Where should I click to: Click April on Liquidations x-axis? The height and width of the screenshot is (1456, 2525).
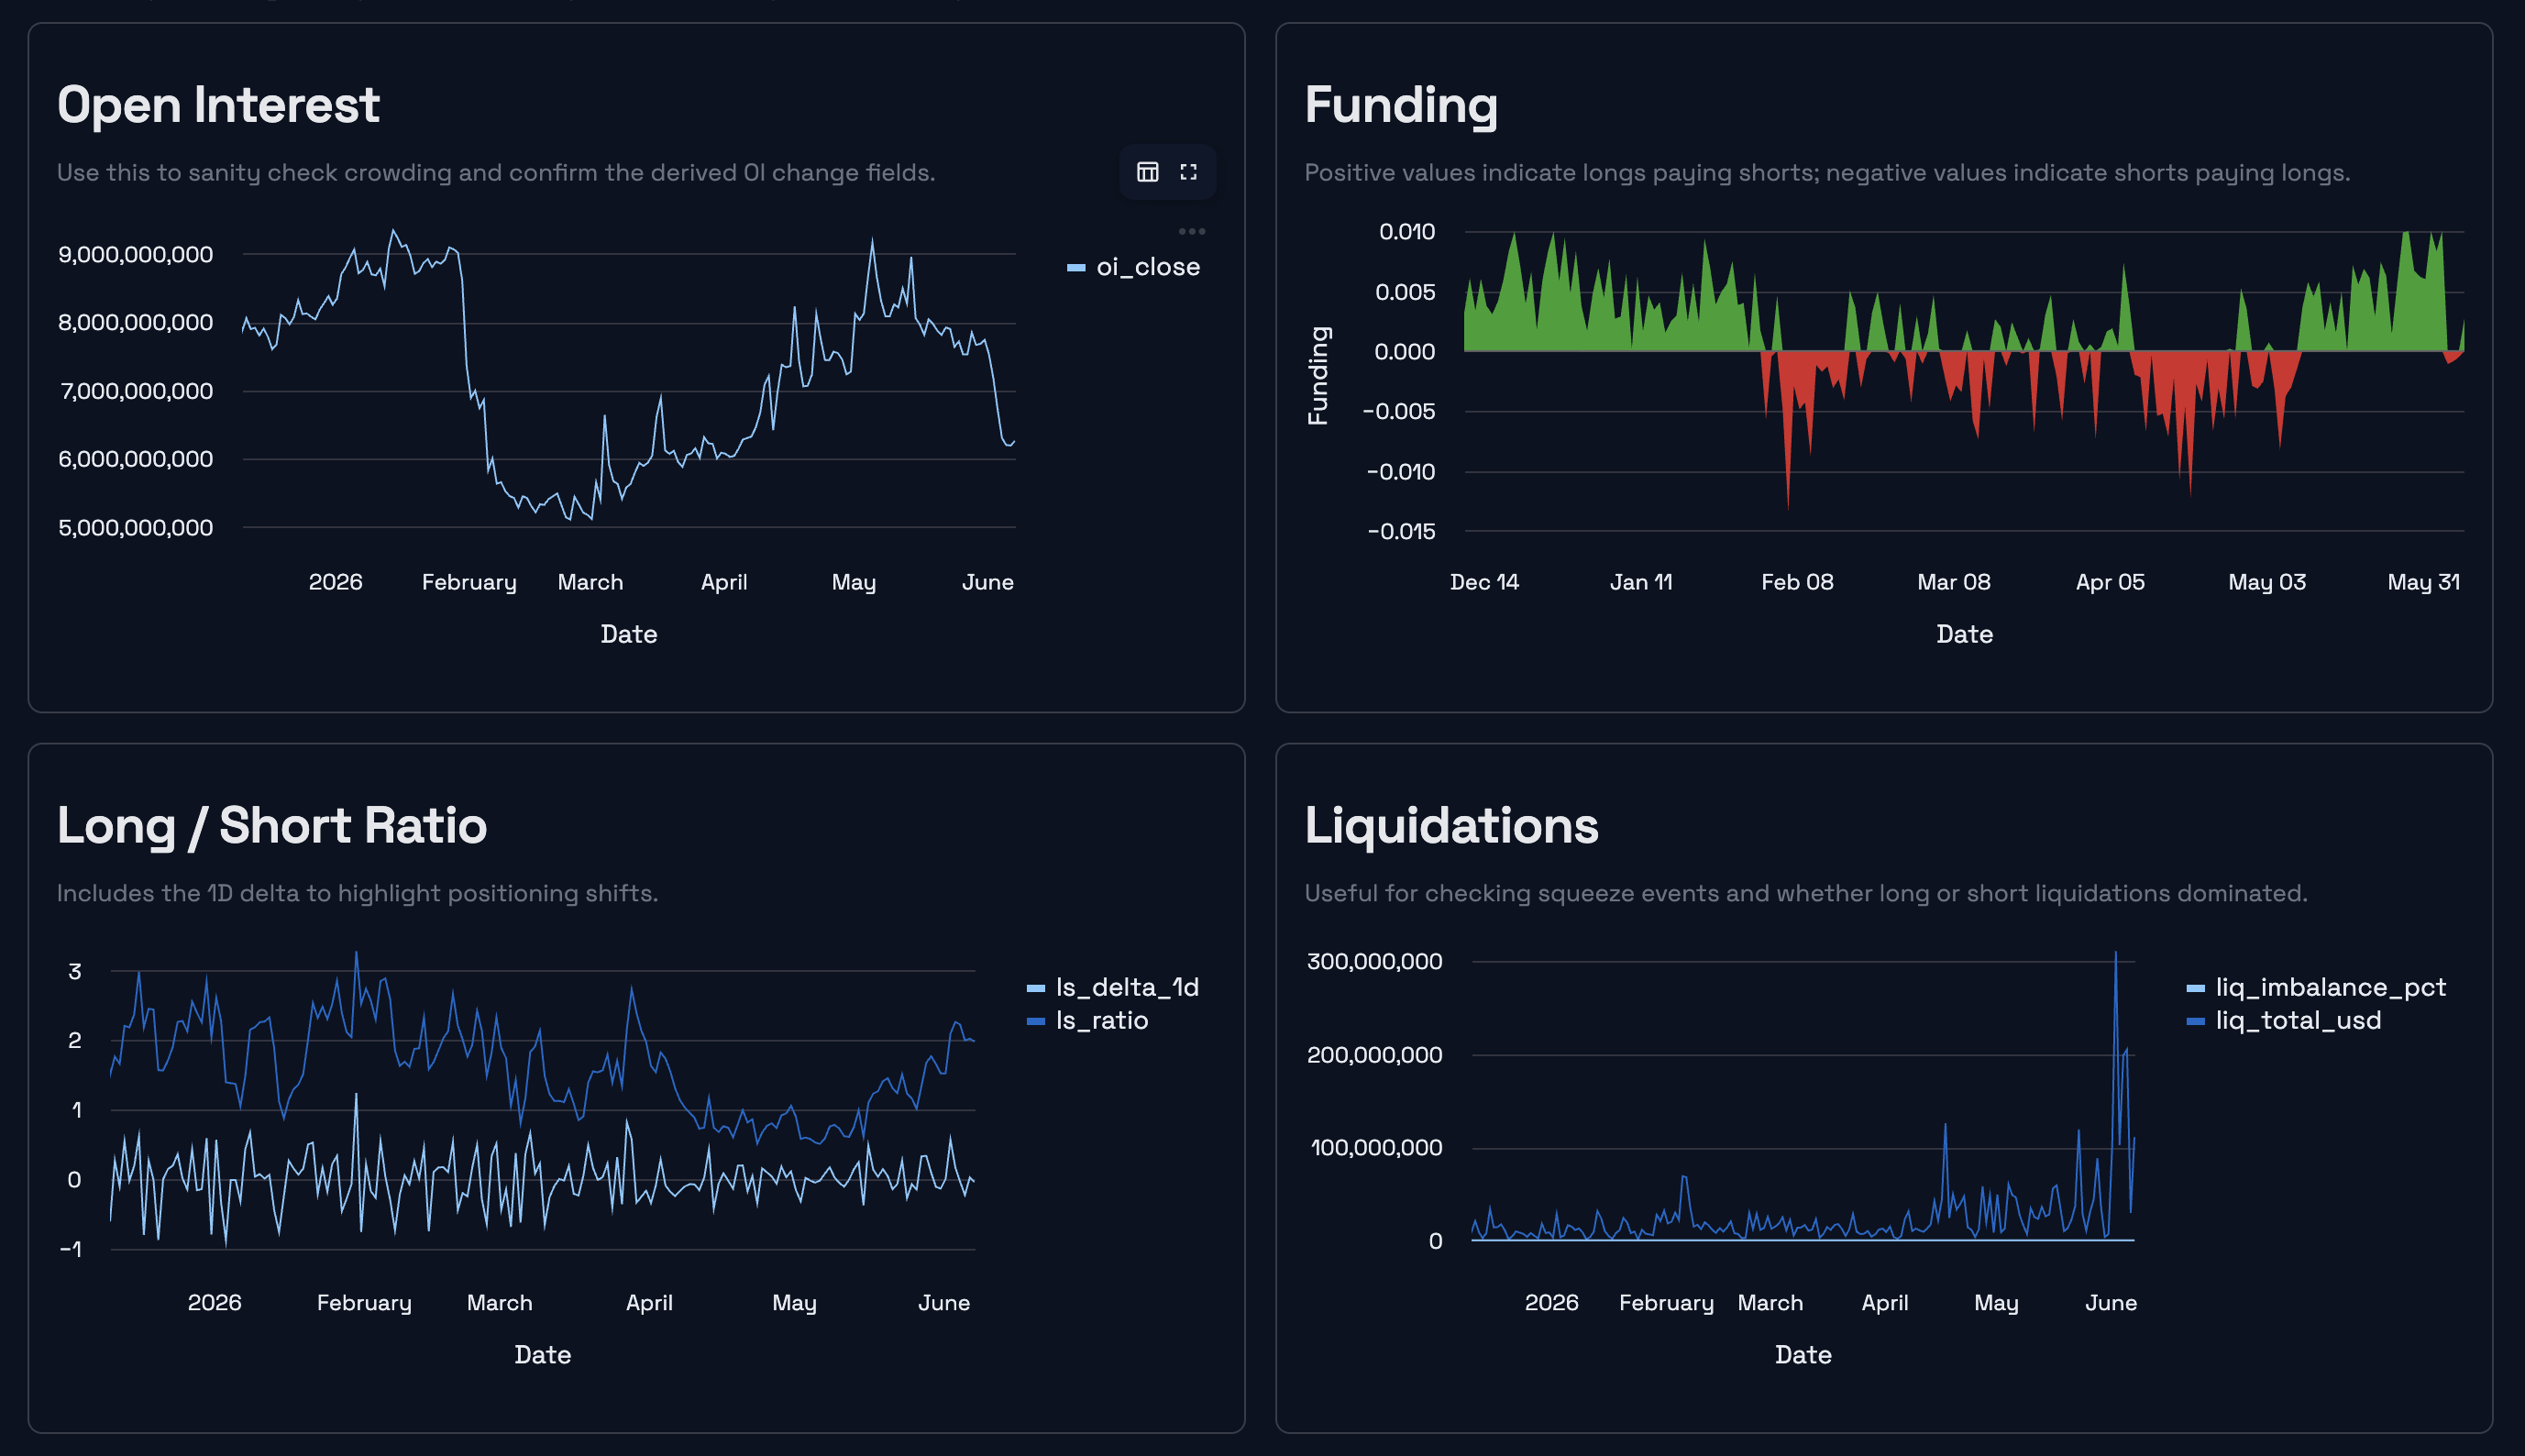click(x=1884, y=1302)
